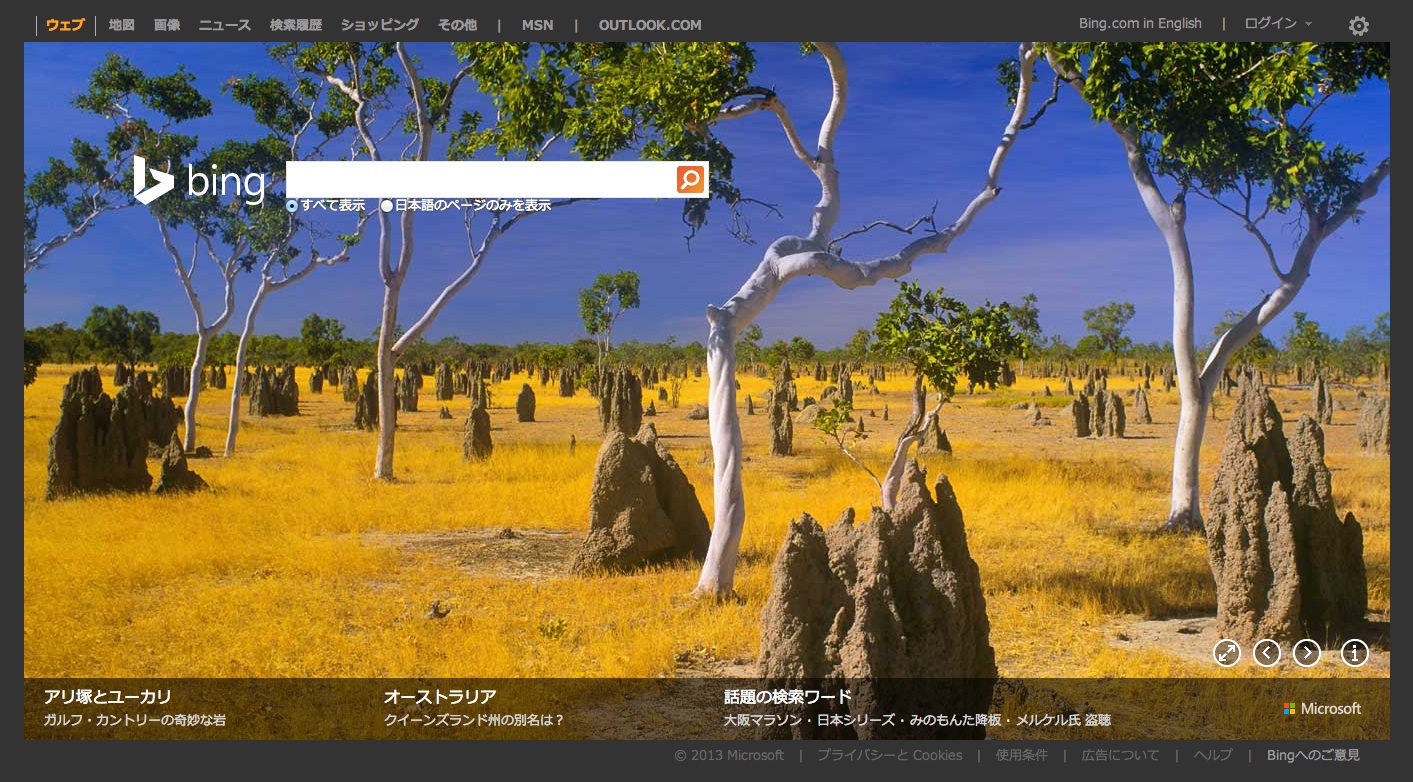Click the Bing logo
This screenshot has height=782, width=1413.
pos(200,181)
